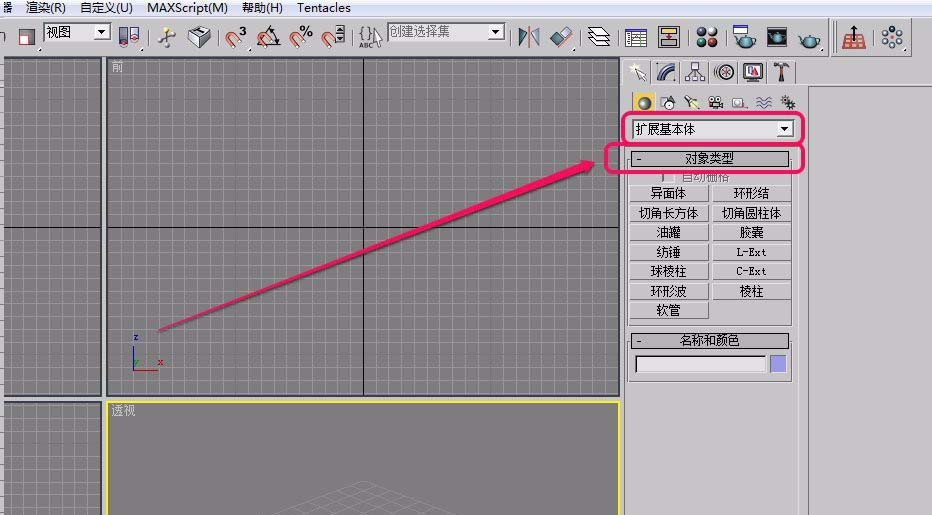Expand the 扩展基本体 dropdown list
The height and width of the screenshot is (515, 932).
[x=784, y=129]
